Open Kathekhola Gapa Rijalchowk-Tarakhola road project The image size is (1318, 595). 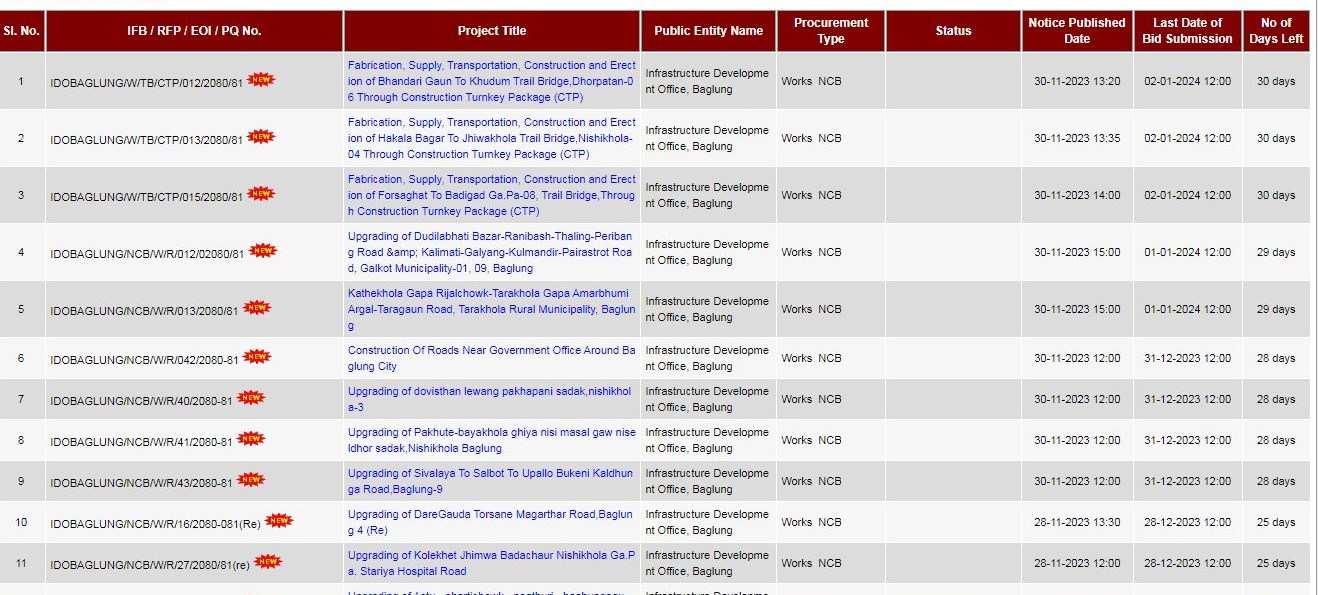point(491,309)
